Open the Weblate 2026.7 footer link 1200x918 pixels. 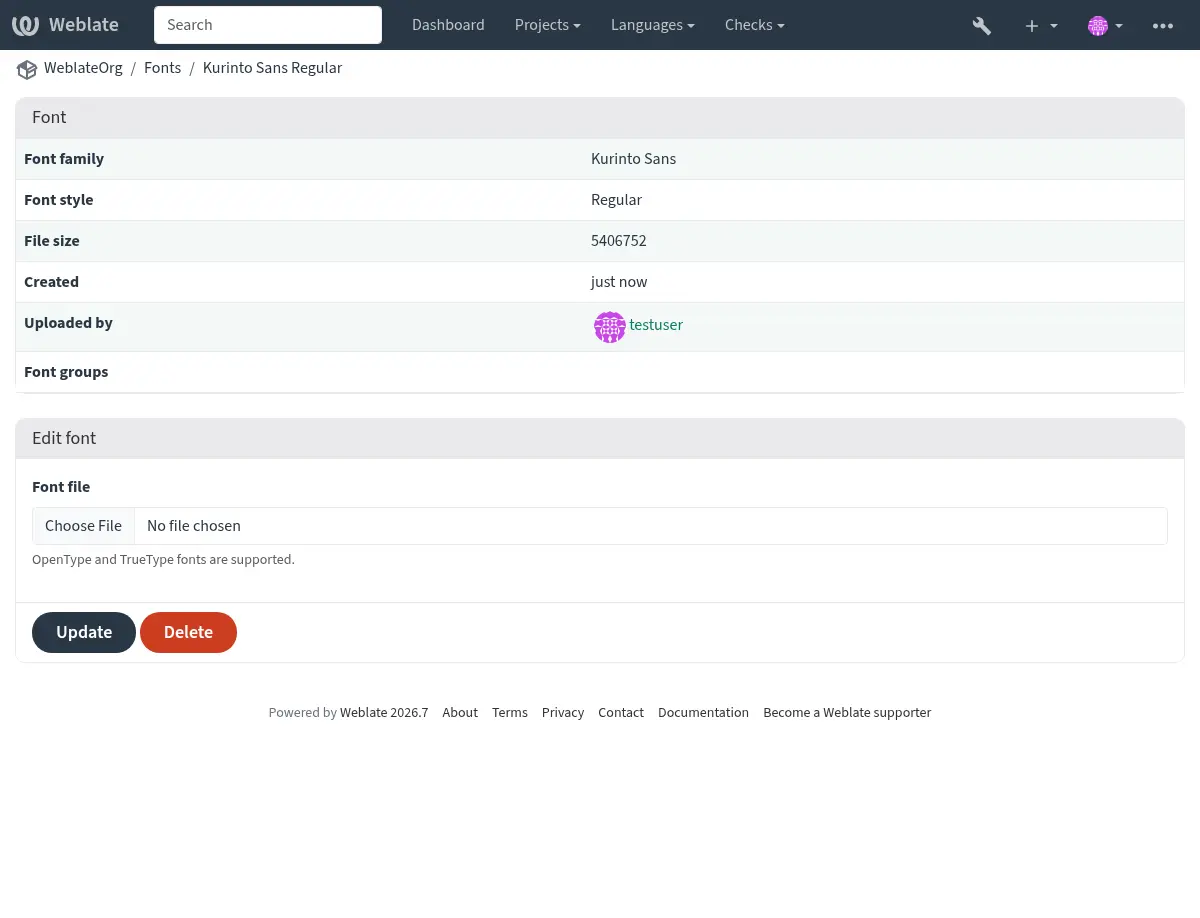pos(384,713)
